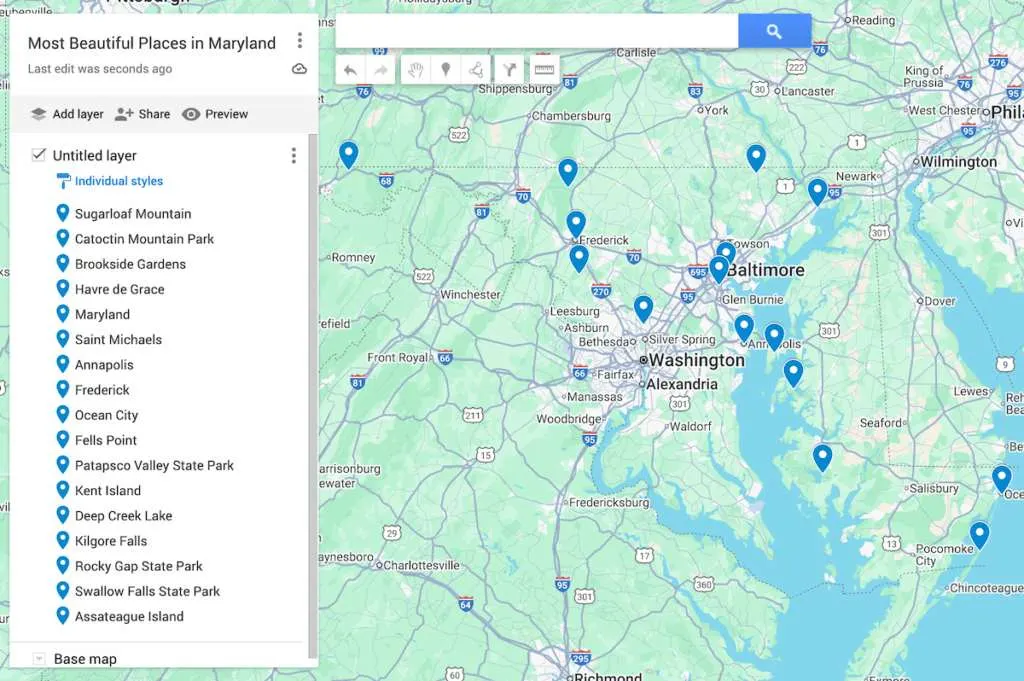Click the Add layer button
Viewport: 1024px width, 681px height.
point(67,114)
